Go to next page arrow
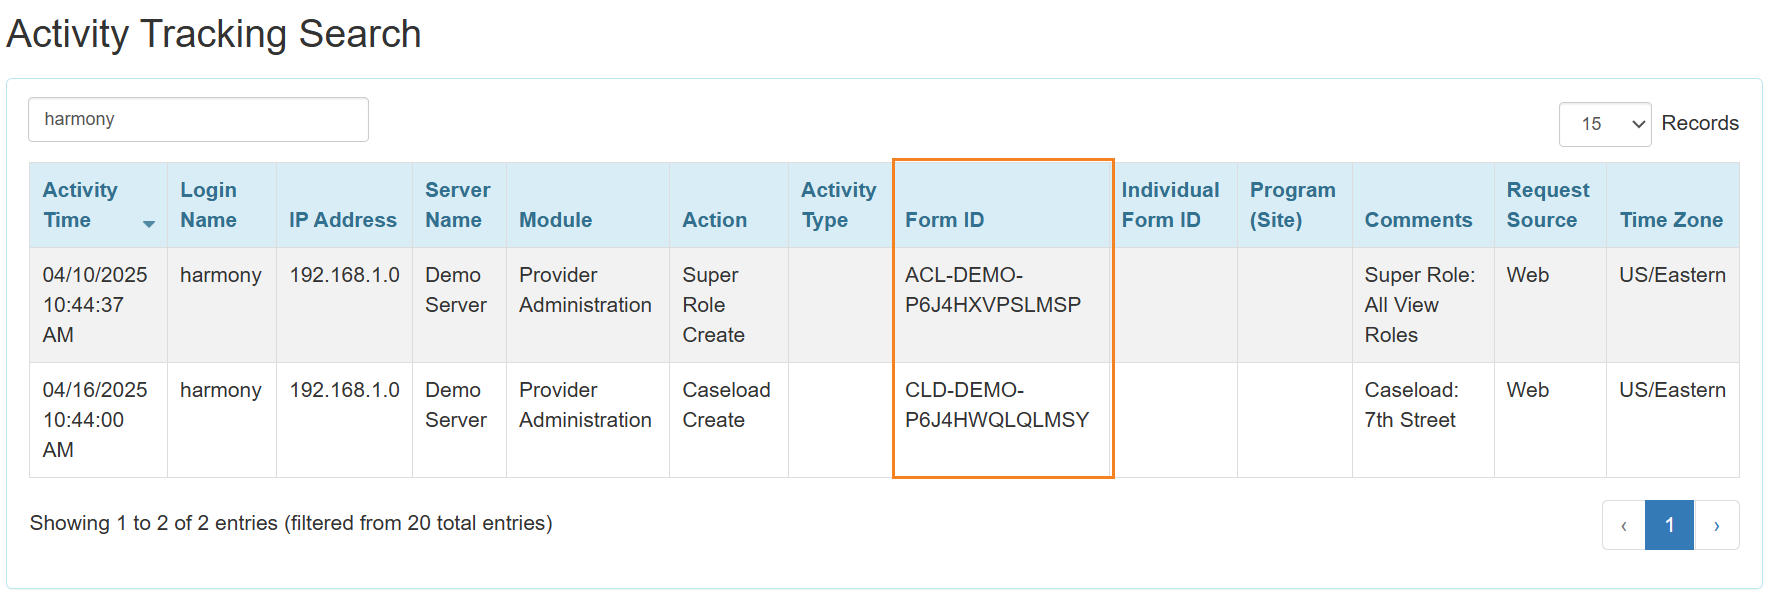1769x594 pixels. (1716, 525)
